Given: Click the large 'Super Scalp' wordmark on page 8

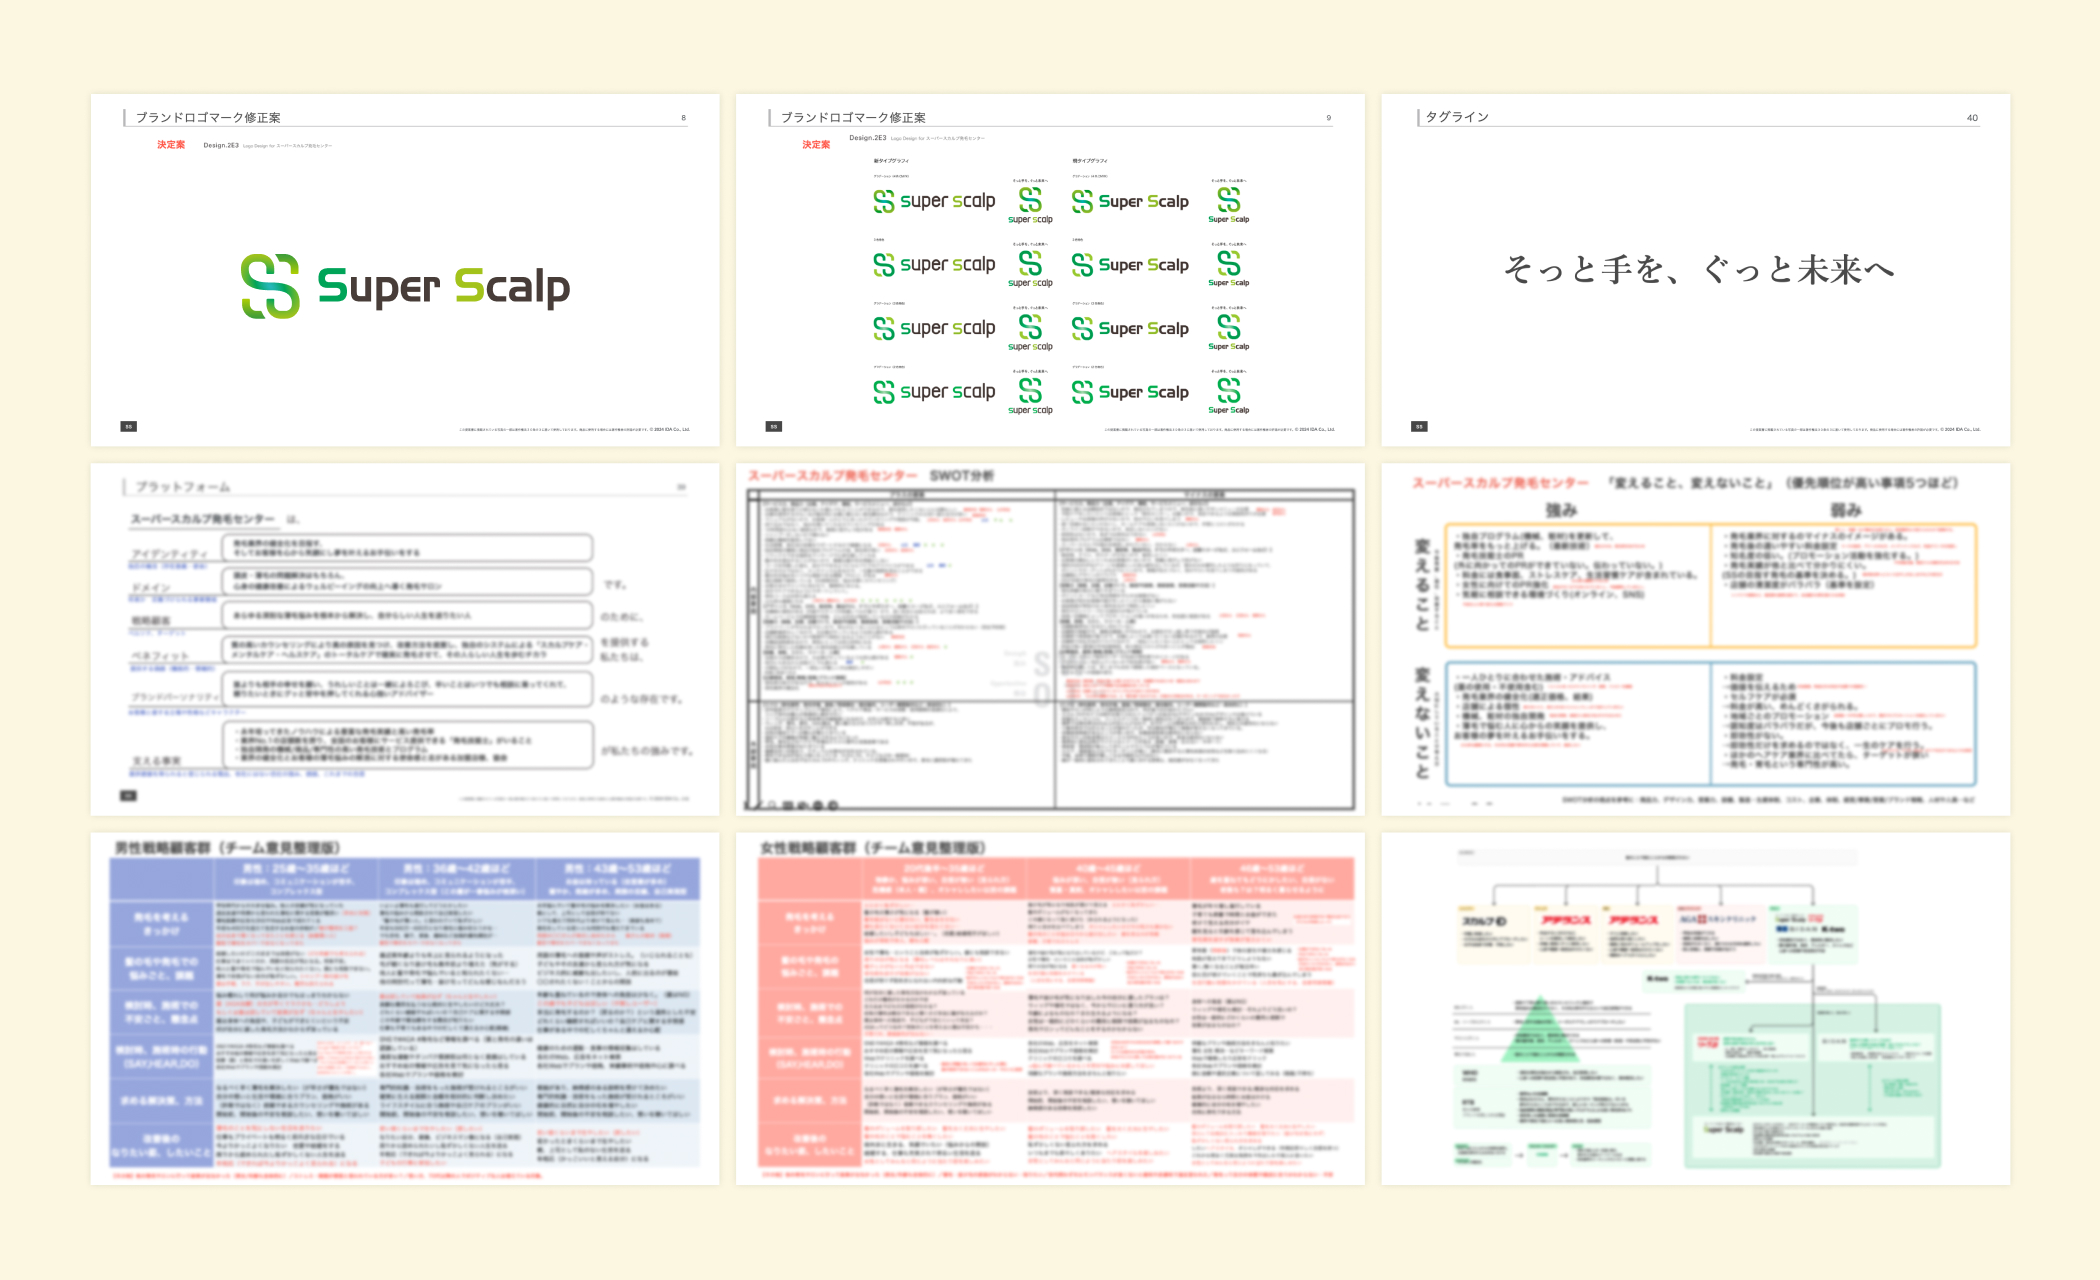Looking at the screenshot, I should pos(443,287).
